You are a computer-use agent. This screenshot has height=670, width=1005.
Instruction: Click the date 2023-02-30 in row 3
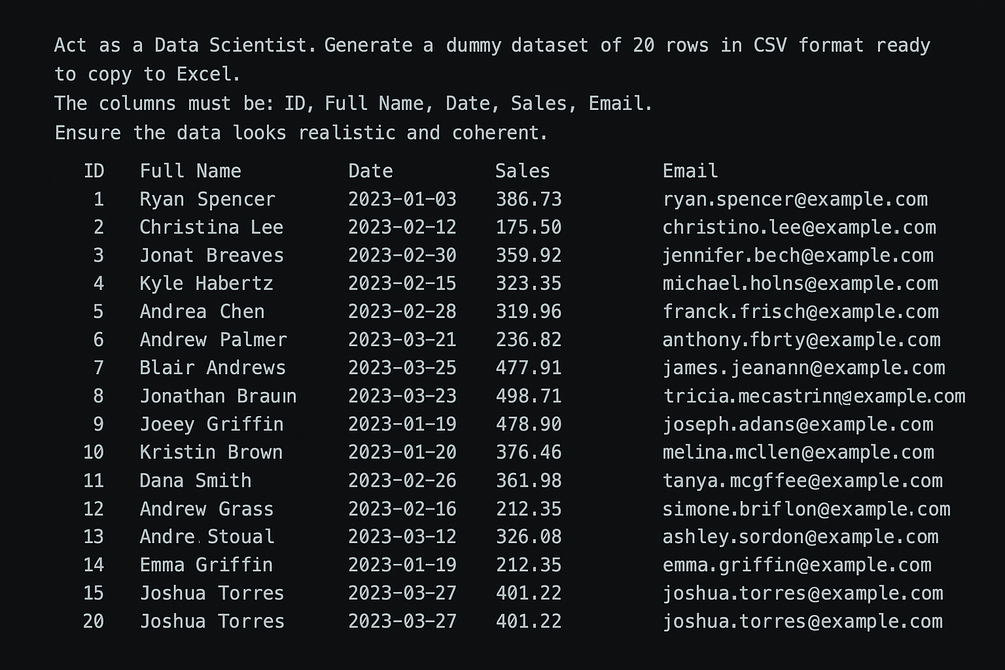point(403,256)
